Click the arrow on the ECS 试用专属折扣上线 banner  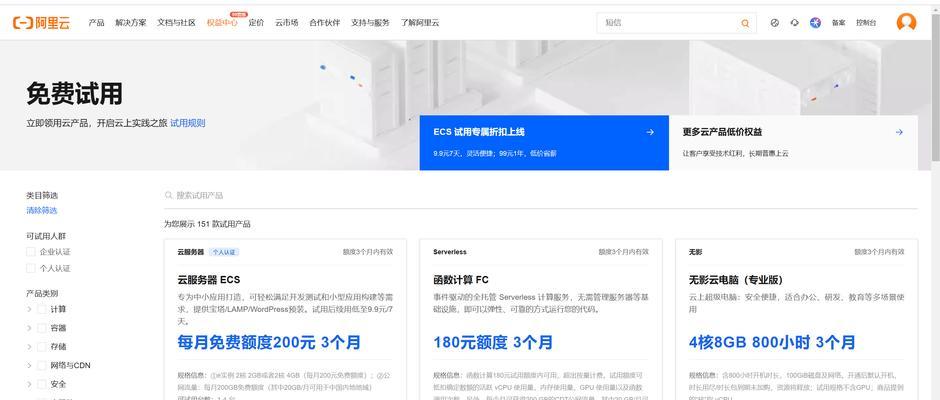coord(650,132)
